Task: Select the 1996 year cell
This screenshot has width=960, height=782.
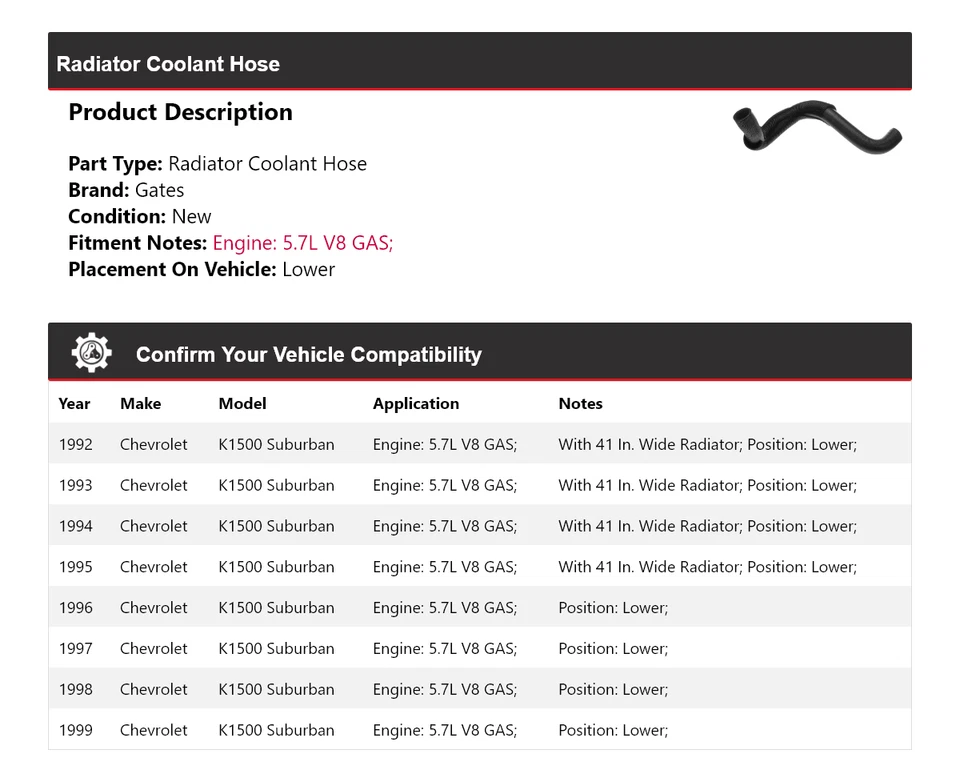Action: click(x=75, y=608)
